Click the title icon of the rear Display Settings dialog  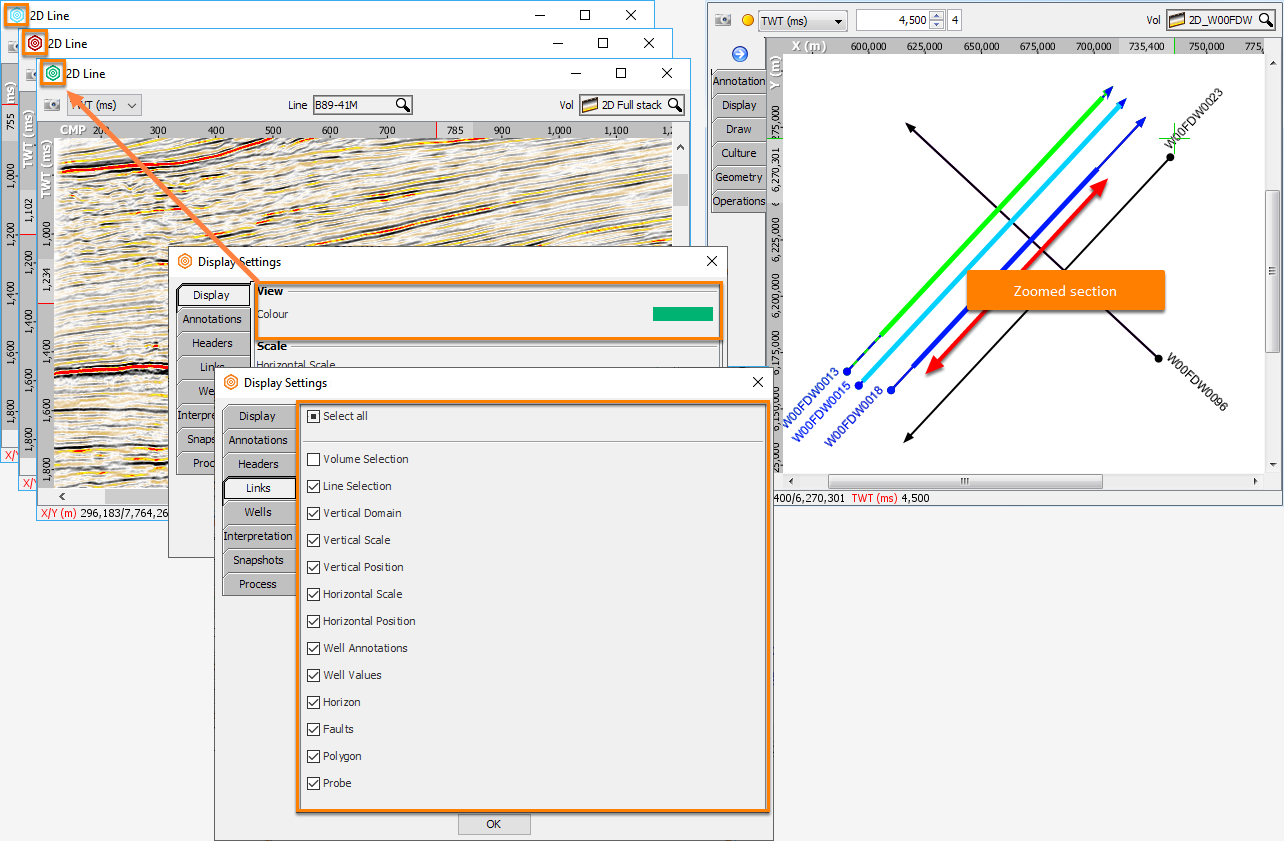coord(184,262)
